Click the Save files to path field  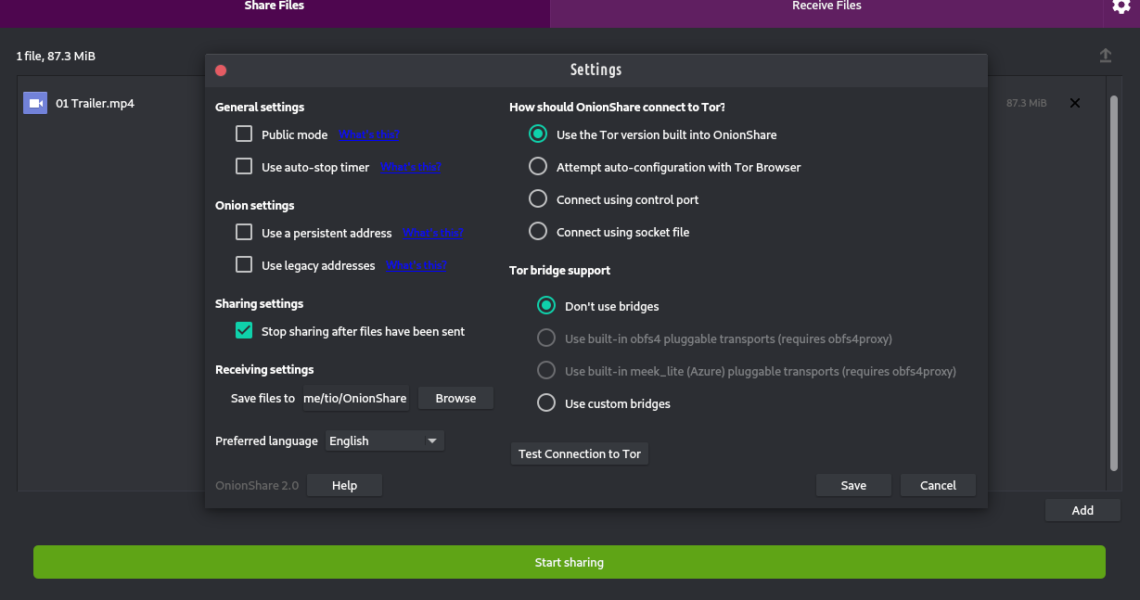355,398
